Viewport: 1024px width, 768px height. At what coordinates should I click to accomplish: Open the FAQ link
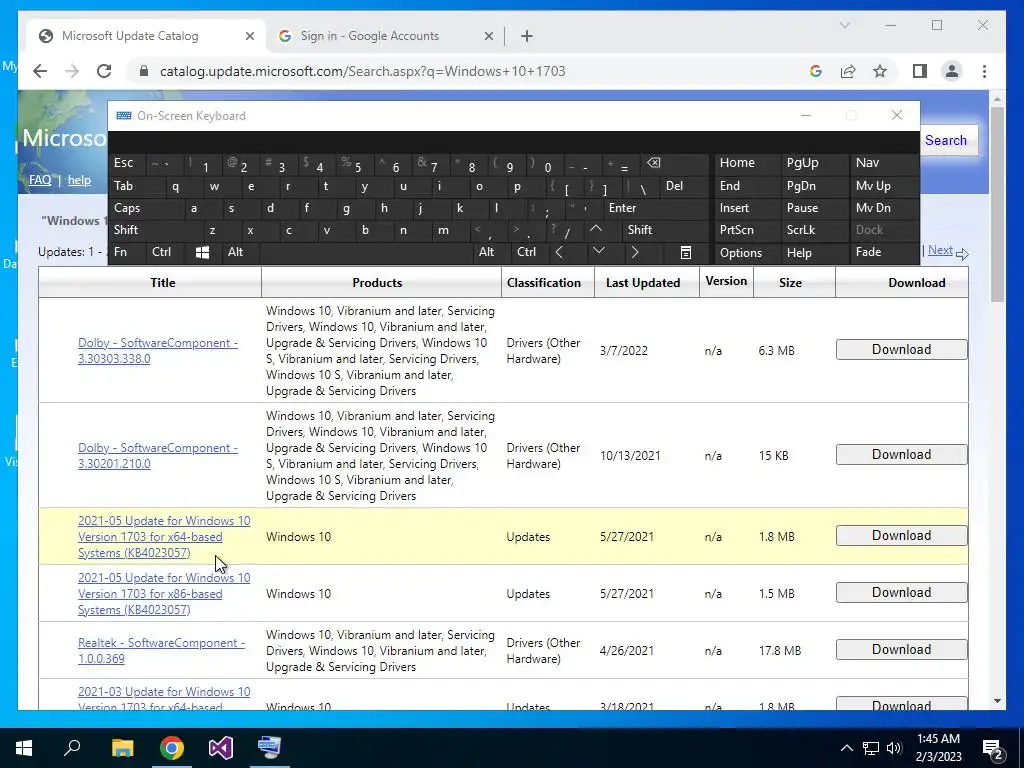pyautogui.click(x=40, y=180)
